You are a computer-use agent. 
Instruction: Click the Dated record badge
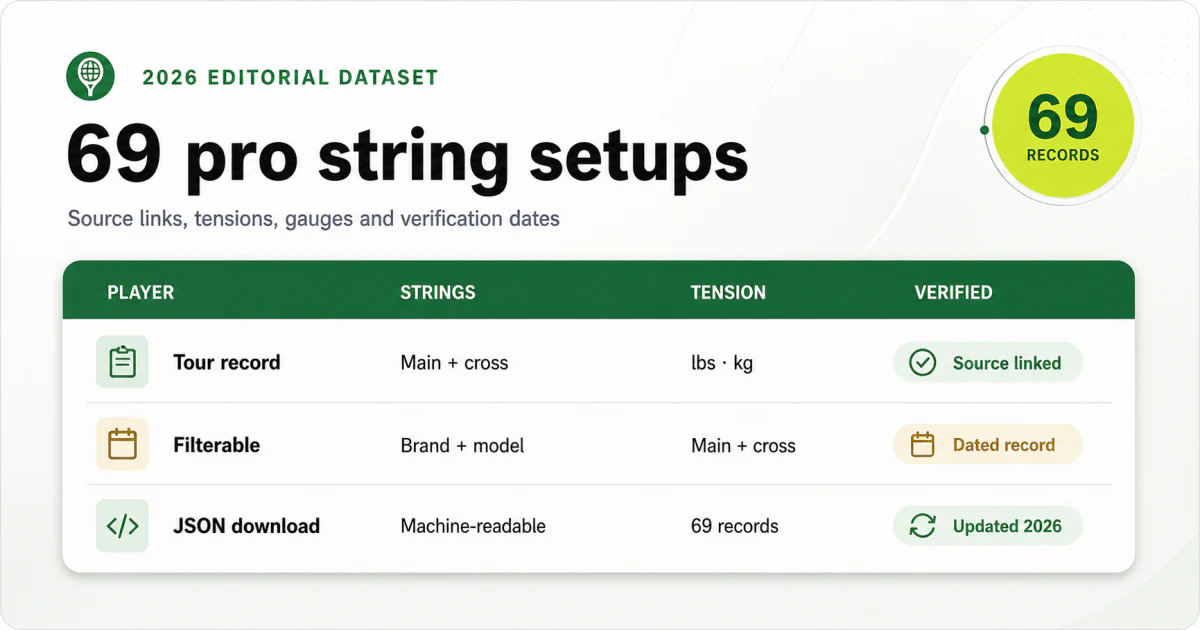point(987,445)
